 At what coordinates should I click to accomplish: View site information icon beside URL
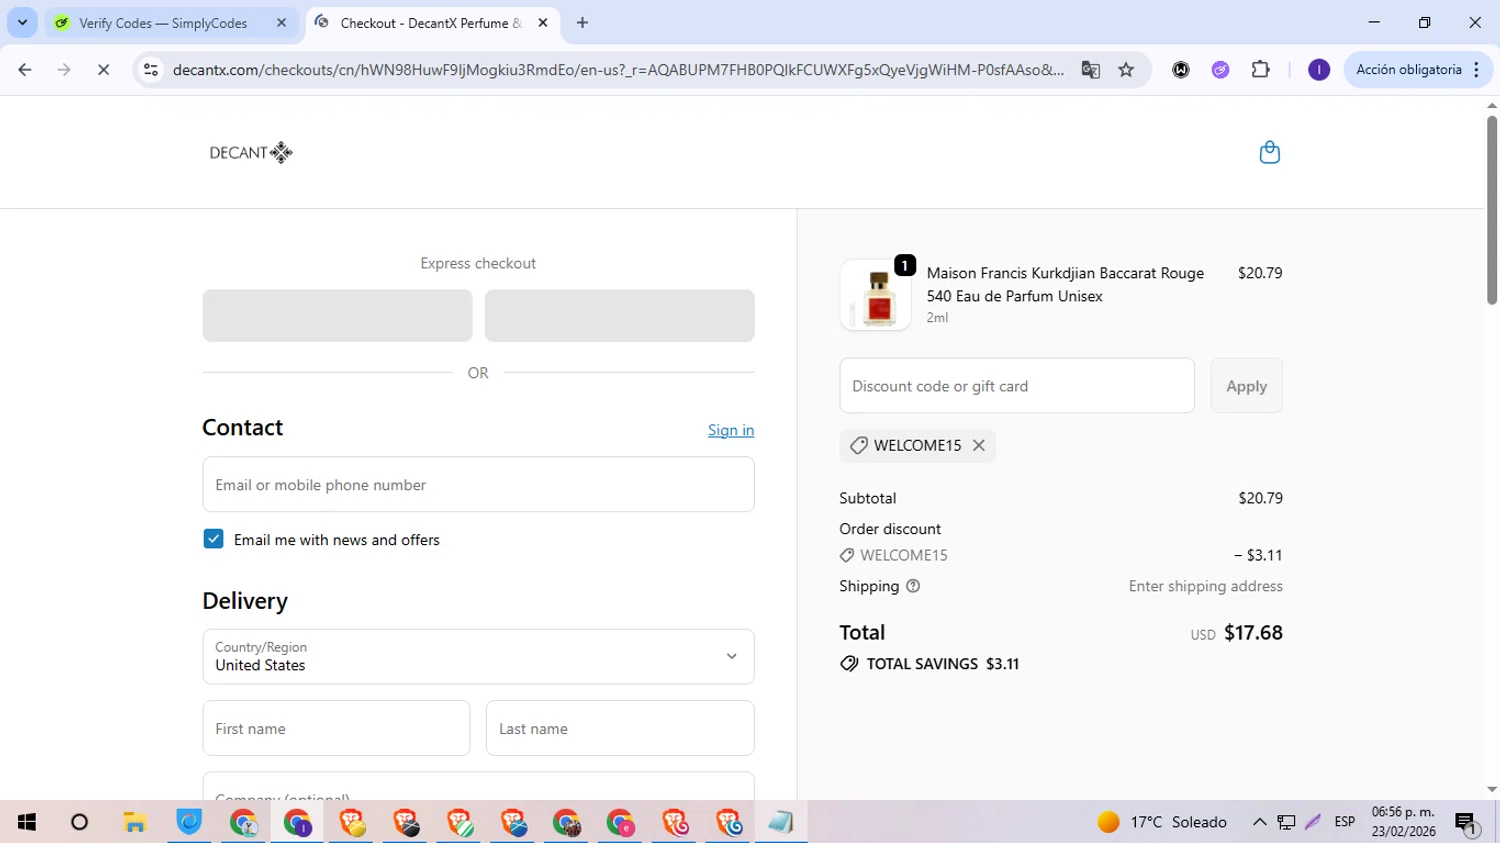151,70
